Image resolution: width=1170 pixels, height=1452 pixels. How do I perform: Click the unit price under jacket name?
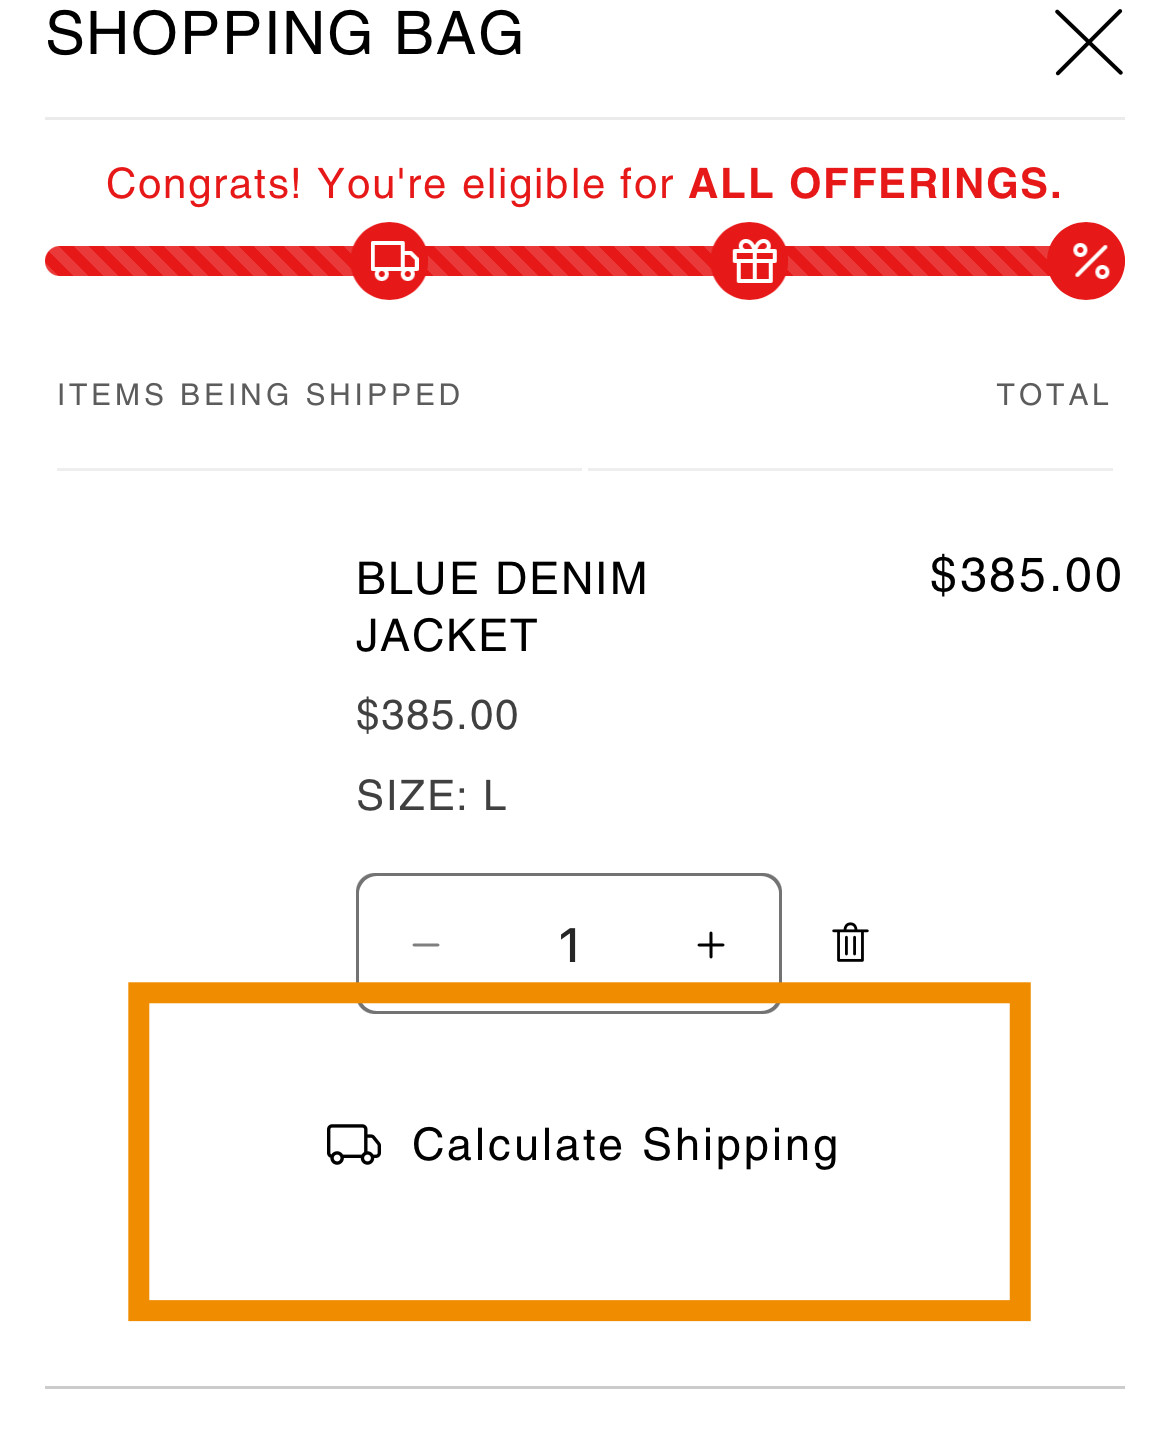tap(437, 715)
